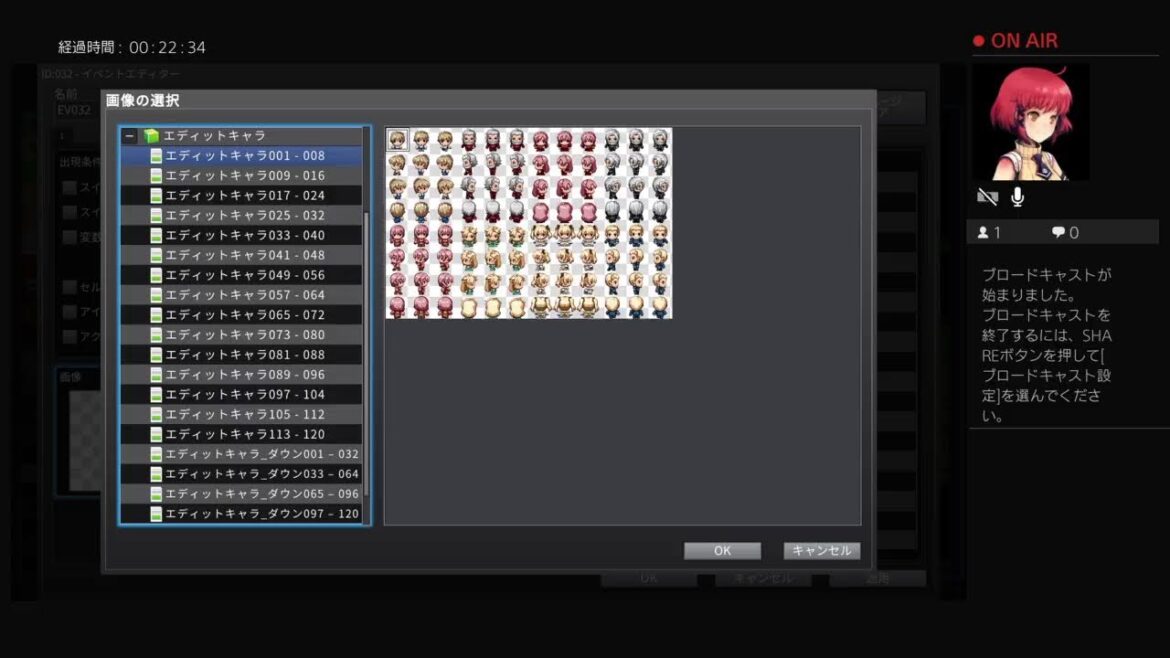Select the highlighted top-left blonde character sprite
The height and width of the screenshot is (658, 1170).
pyautogui.click(x=397, y=139)
